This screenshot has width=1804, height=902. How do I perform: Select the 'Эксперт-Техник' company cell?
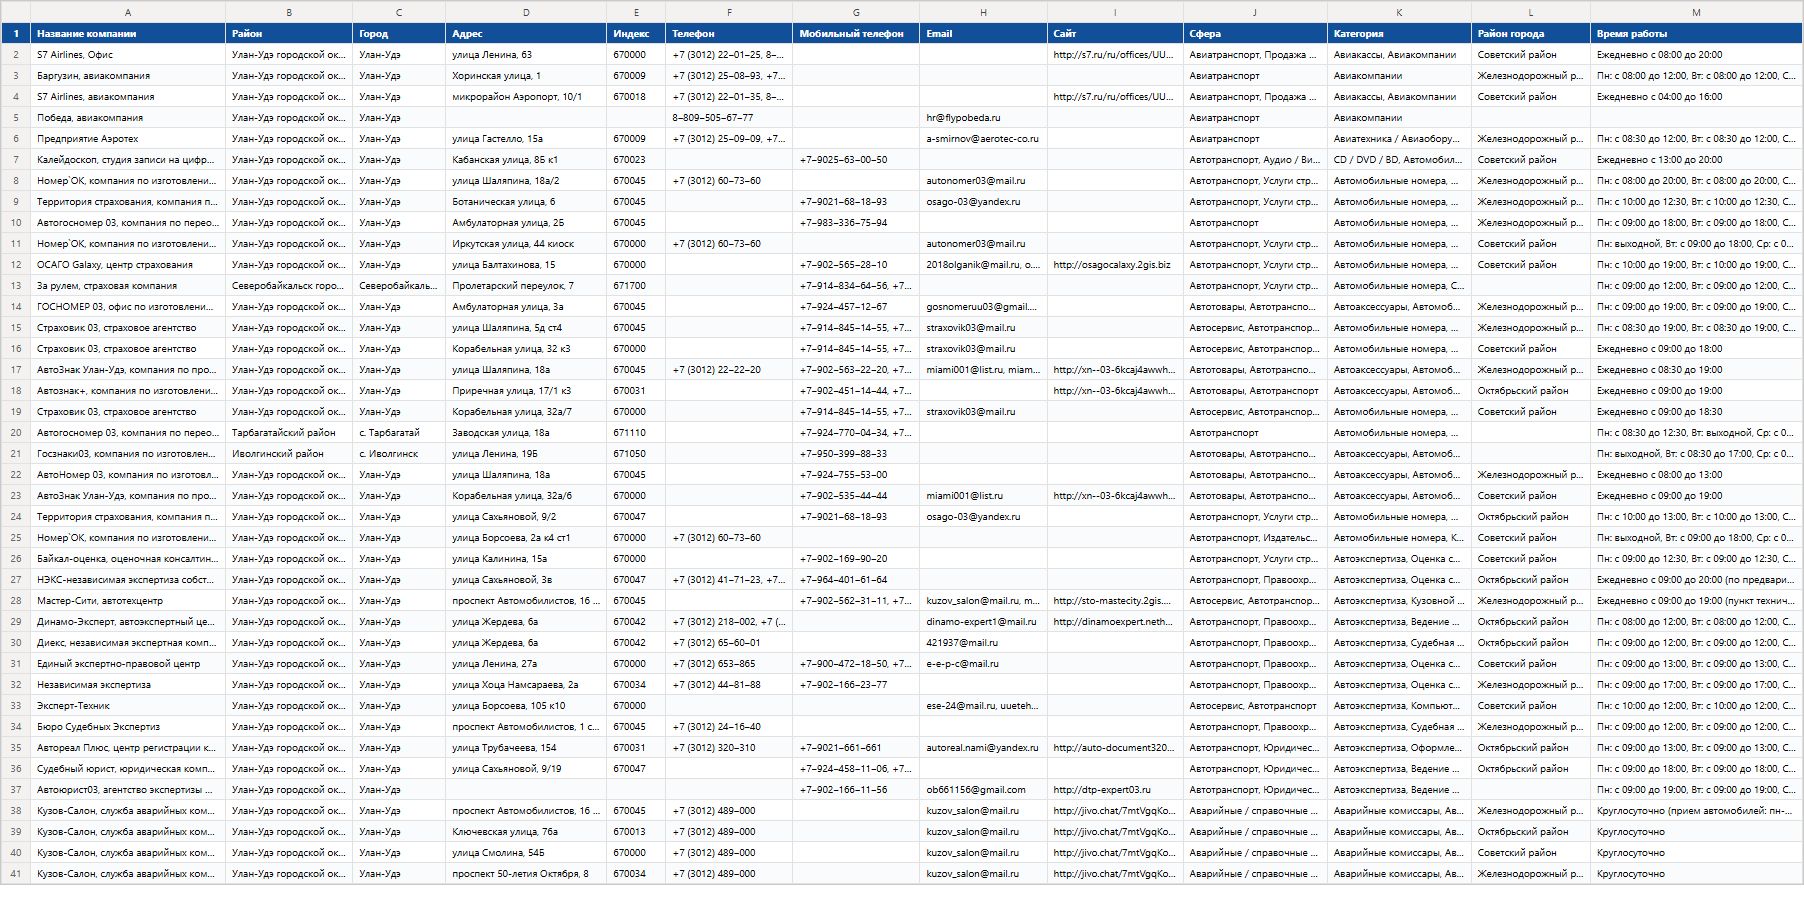(x=128, y=706)
